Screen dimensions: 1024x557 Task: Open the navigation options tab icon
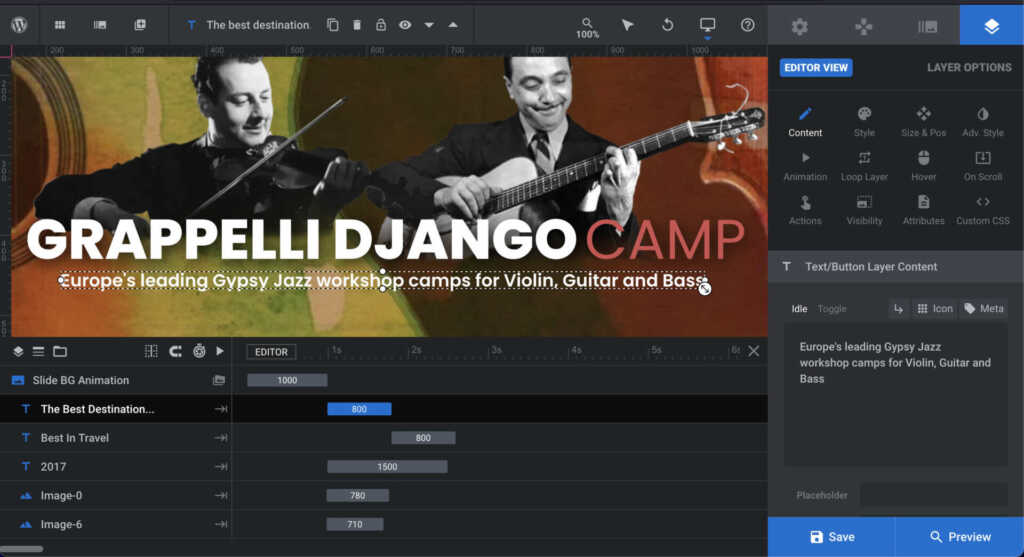[863, 26]
